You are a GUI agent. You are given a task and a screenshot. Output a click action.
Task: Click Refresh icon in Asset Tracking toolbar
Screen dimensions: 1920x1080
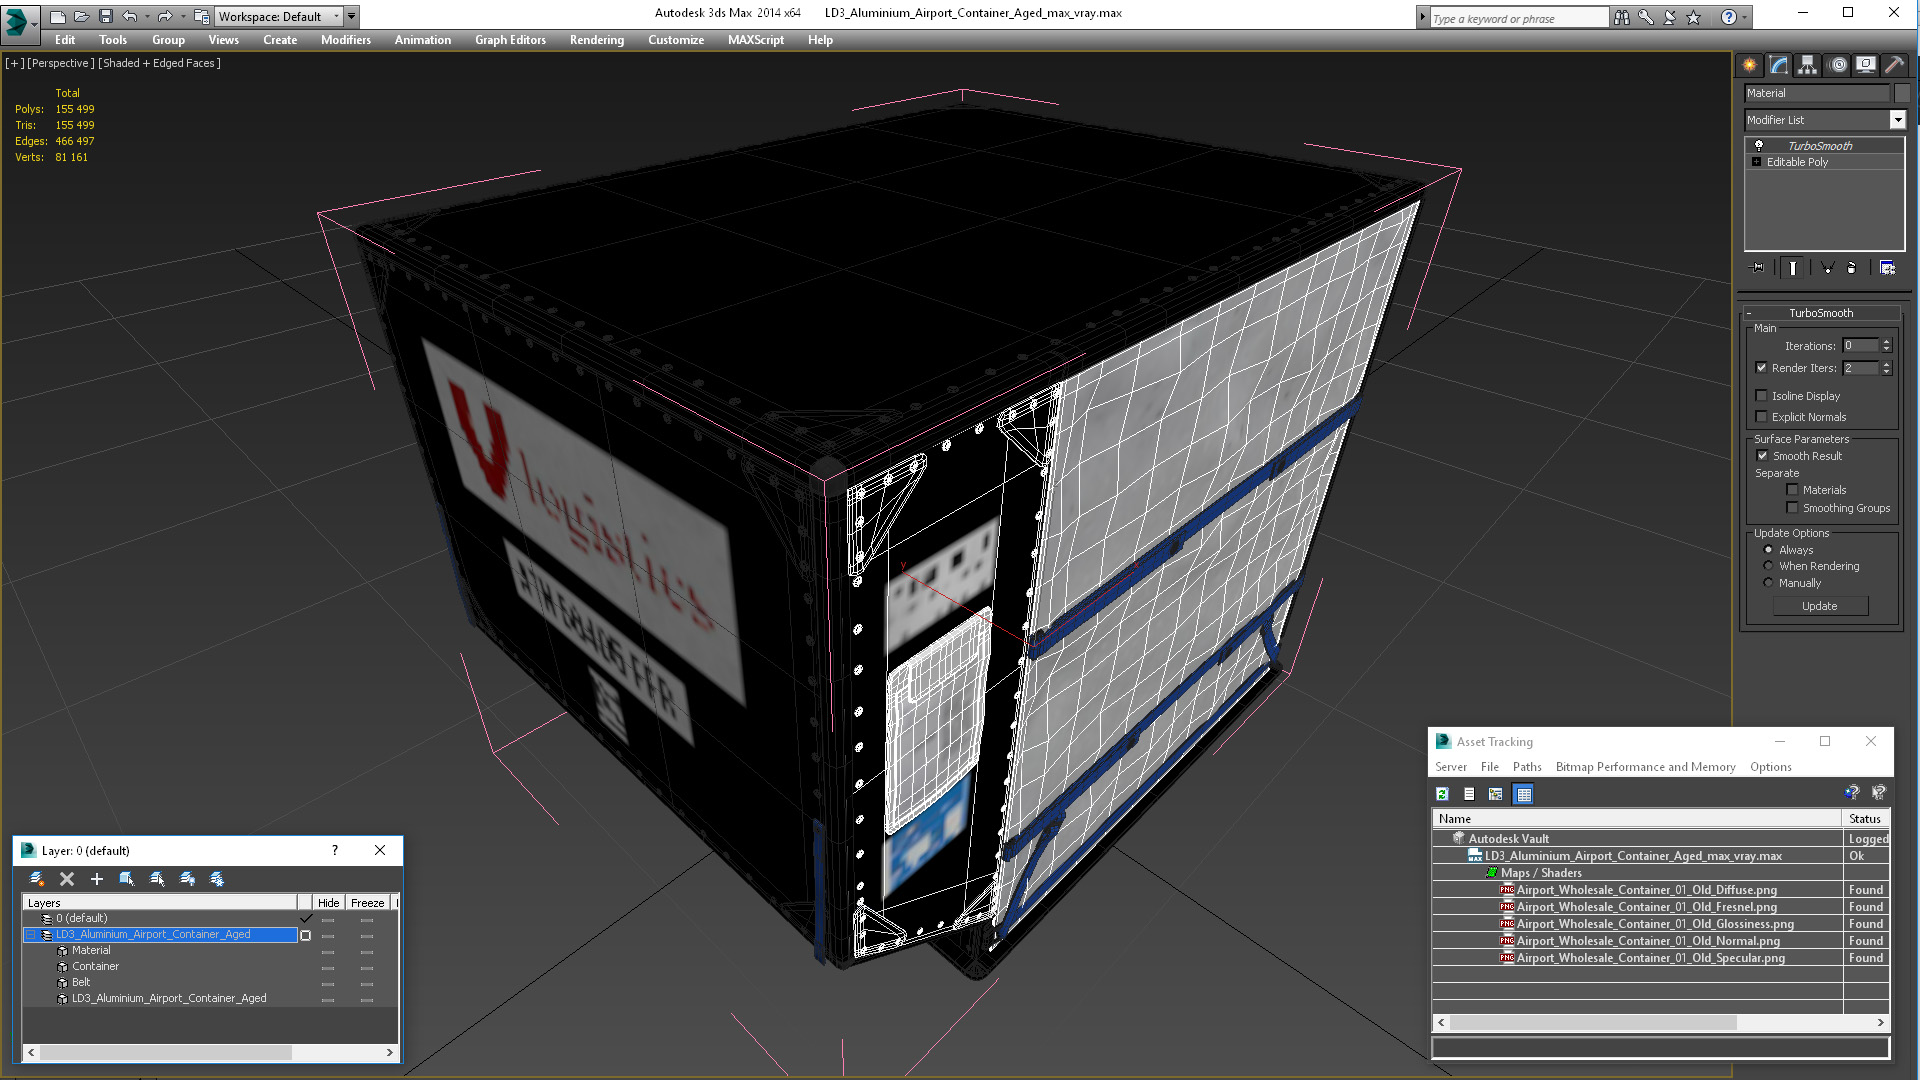tap(1443, 794)
